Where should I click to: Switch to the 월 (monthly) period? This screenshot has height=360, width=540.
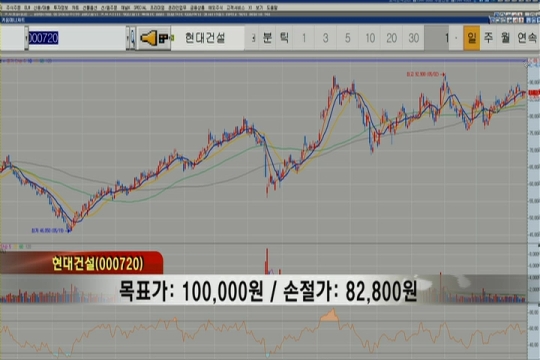tap(505, 38)
